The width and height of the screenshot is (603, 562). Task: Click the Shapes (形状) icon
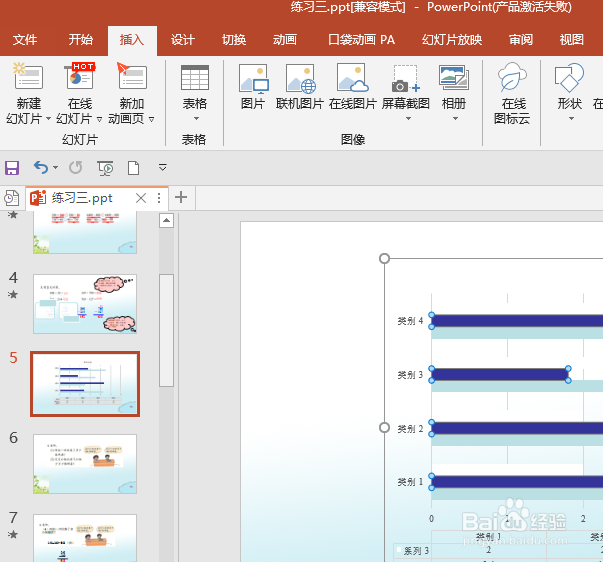[x=569, y=77]
